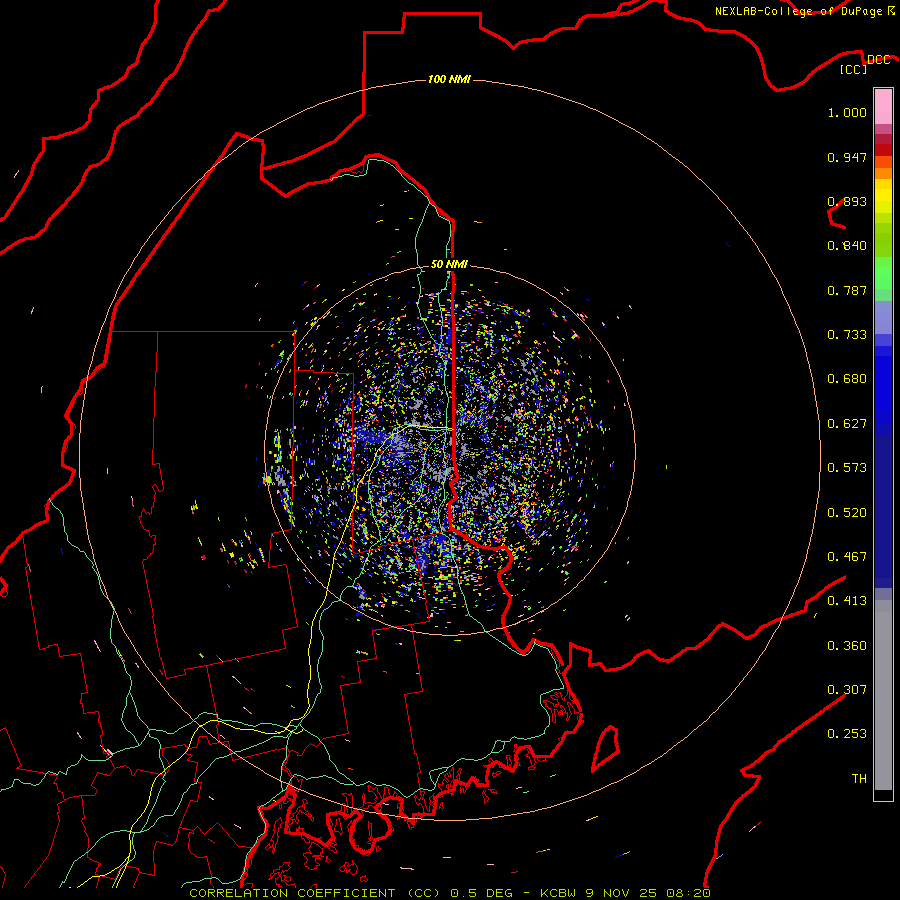Image resolution: width=900 pixels, height=900 pixels.
Task: Click the 0.467 scale value
Action: 847,557
